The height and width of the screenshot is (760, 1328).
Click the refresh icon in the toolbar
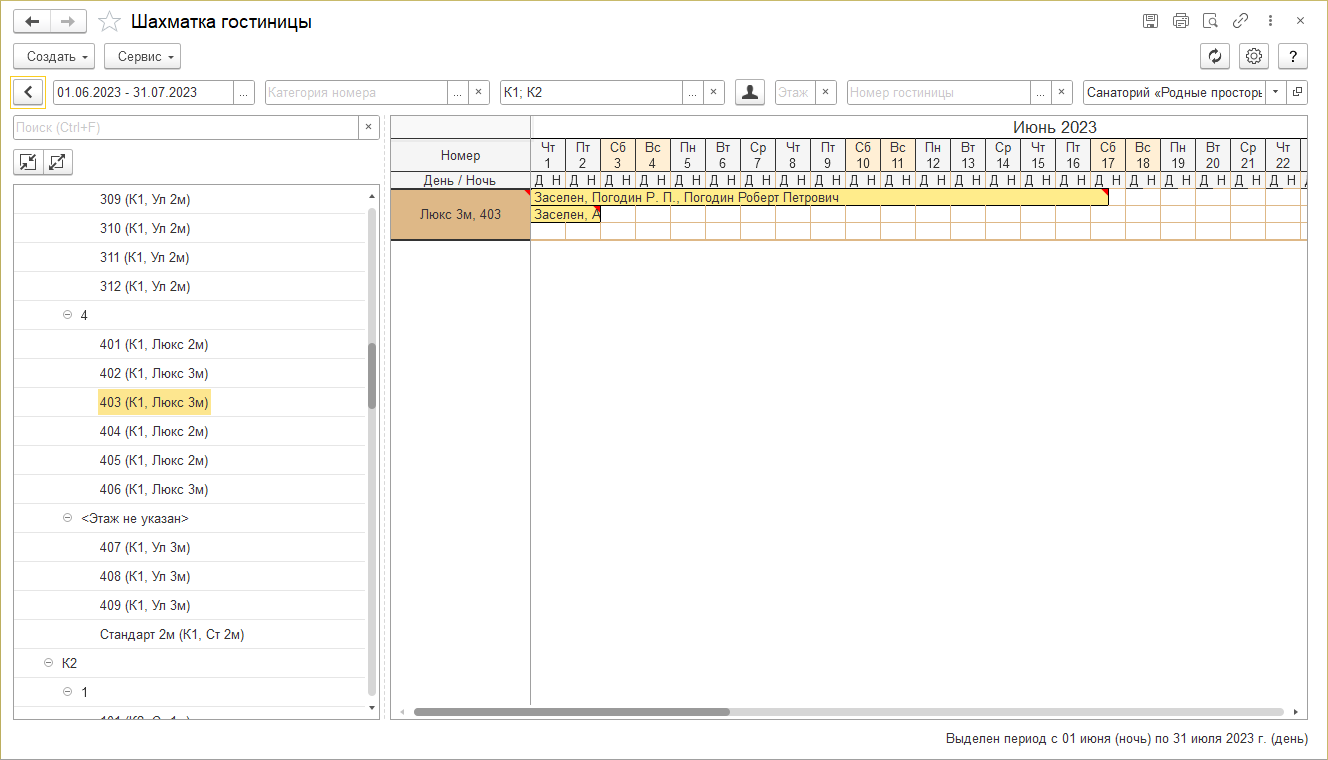pyautogui.click(x=1215, y=56)
